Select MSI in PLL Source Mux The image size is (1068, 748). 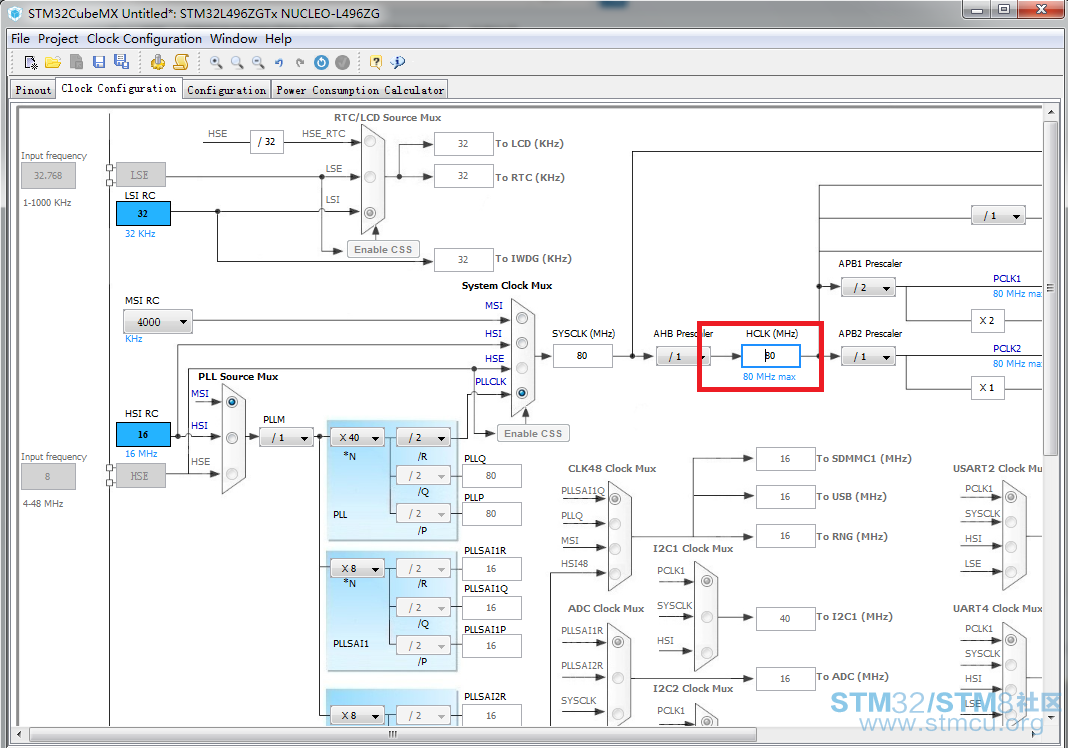coord(232,402)
